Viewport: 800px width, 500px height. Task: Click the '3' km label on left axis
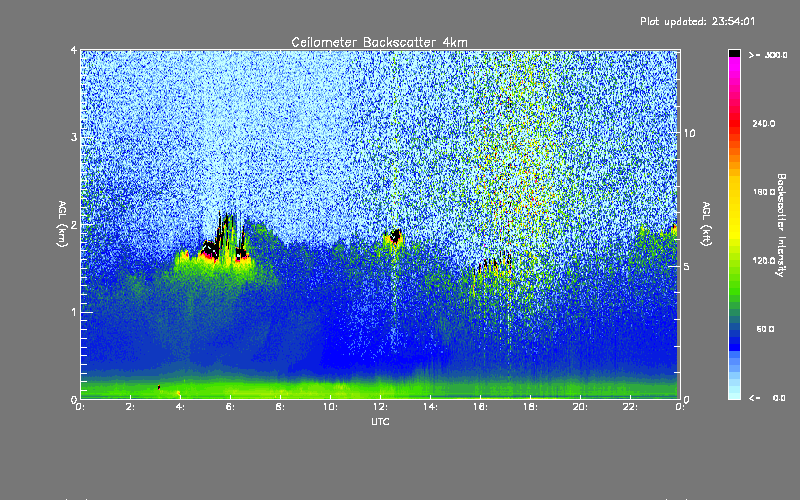74,137
